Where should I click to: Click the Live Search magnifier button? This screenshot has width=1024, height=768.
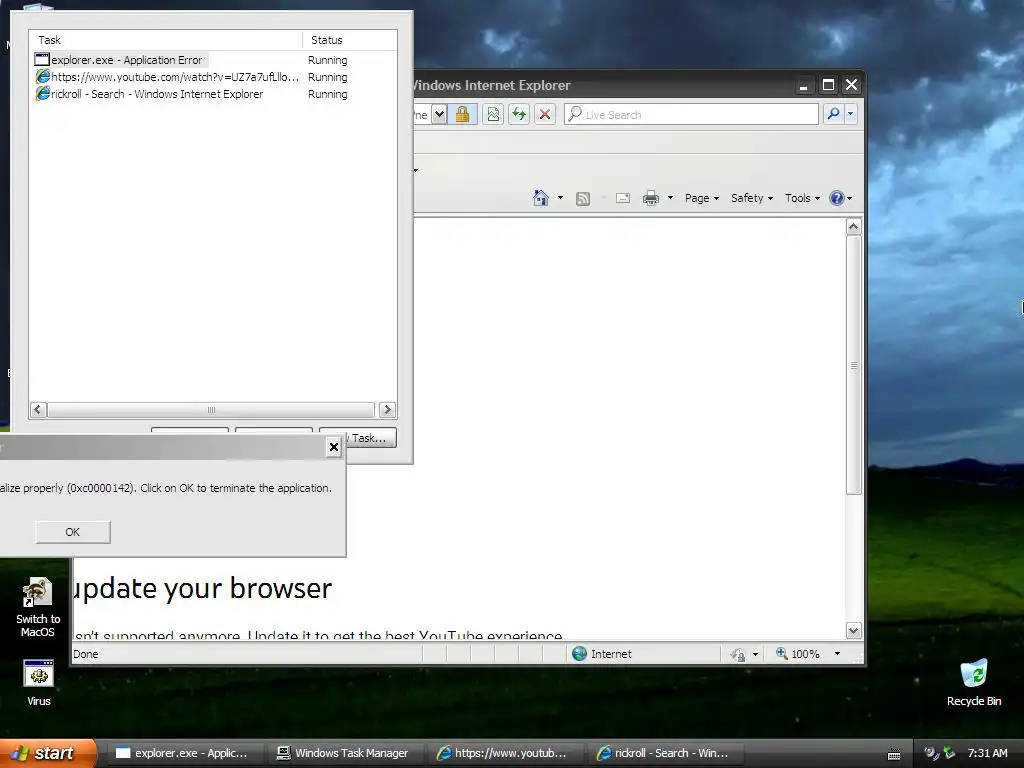coord(833,114)
